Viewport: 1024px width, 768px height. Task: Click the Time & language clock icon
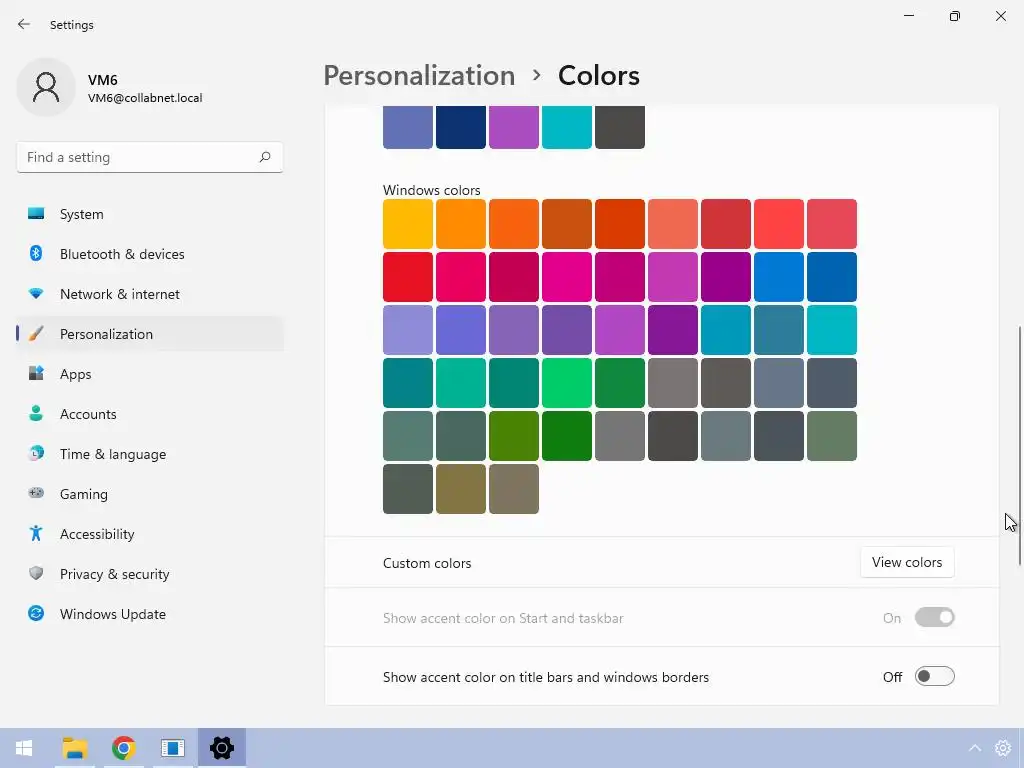coord(36,453)
